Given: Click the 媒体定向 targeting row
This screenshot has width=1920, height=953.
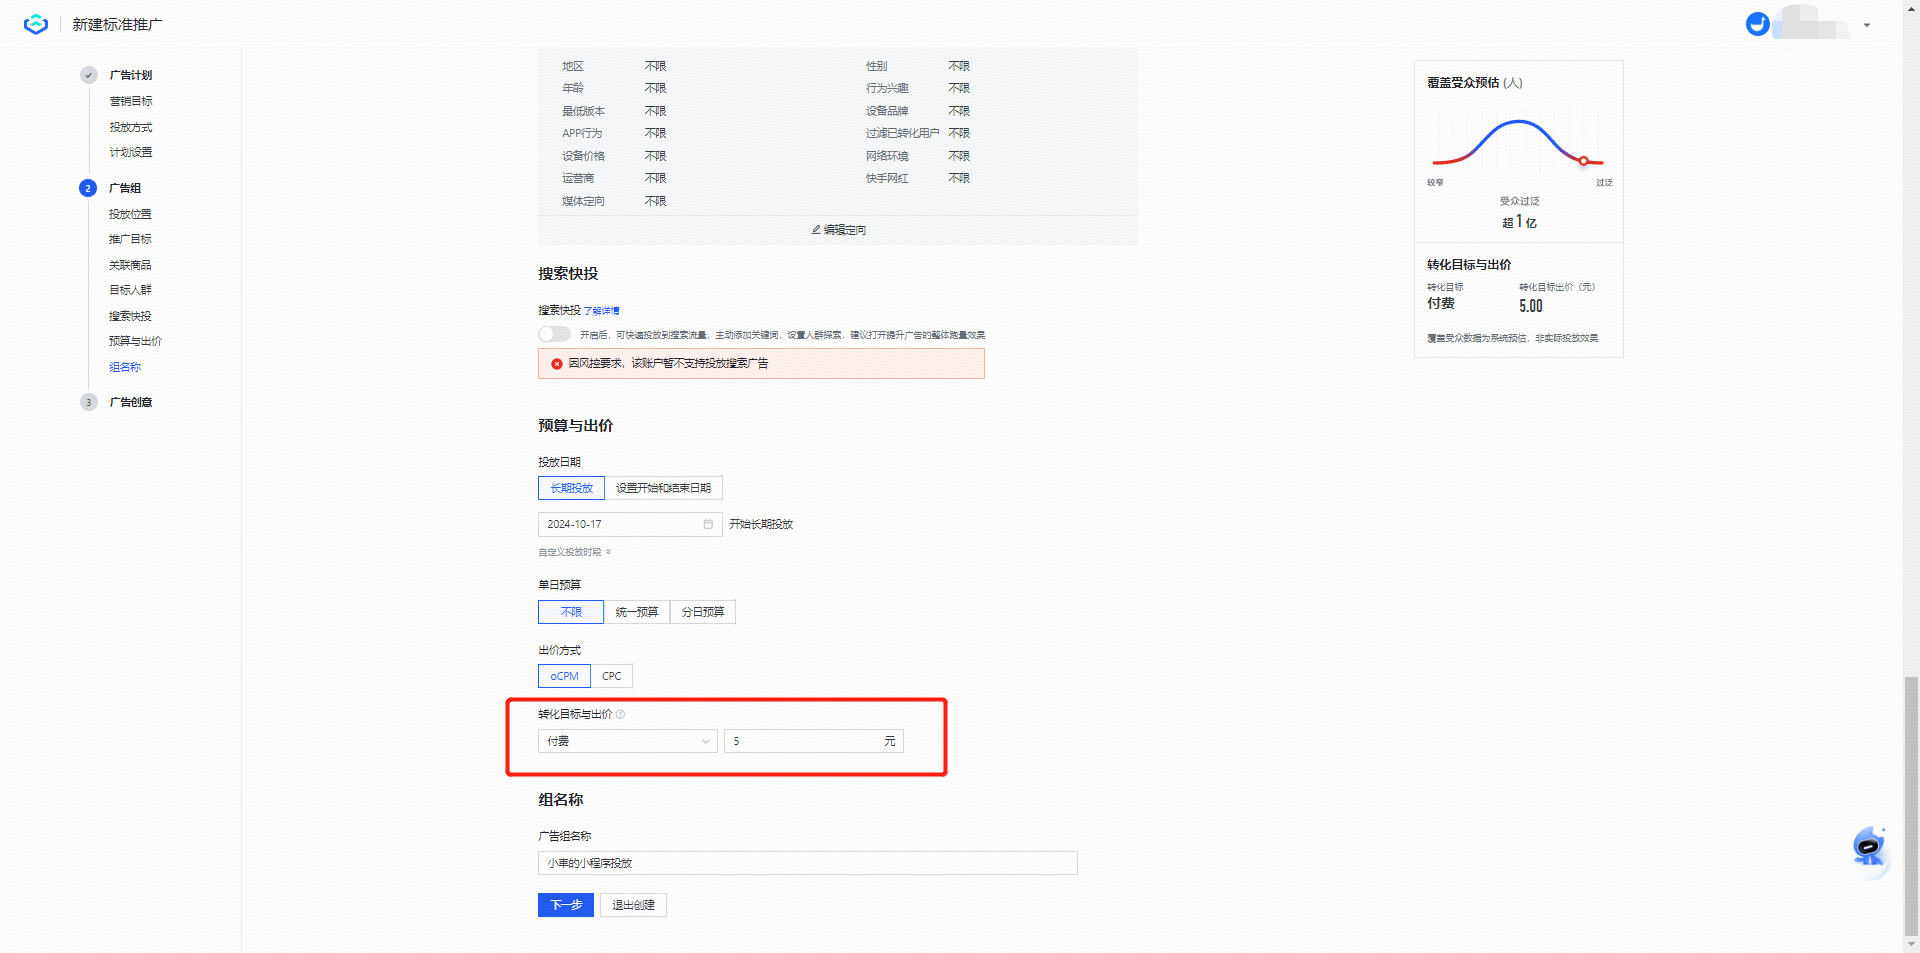Looking at the screenshot, I should pyautogui.click(x=614, y=201).
